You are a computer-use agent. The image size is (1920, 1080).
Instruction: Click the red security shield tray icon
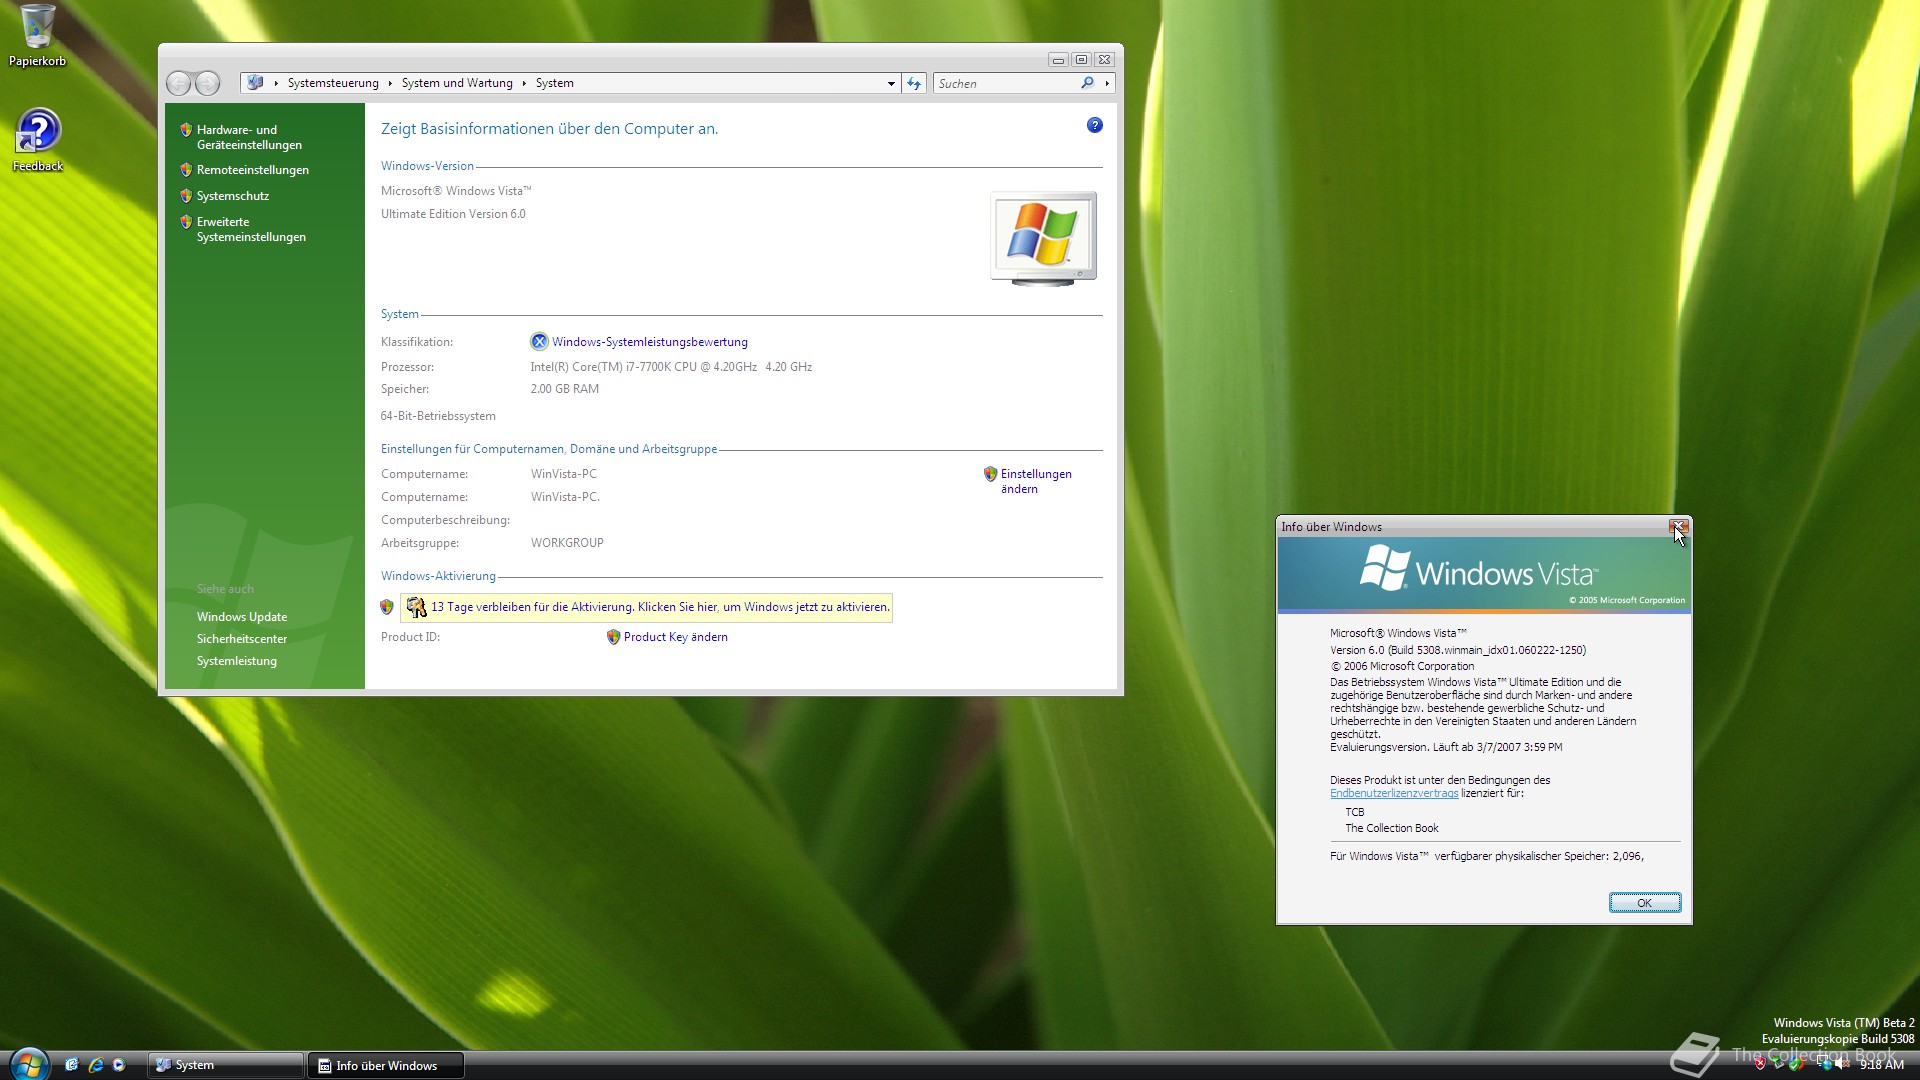click(1760, 1065)
